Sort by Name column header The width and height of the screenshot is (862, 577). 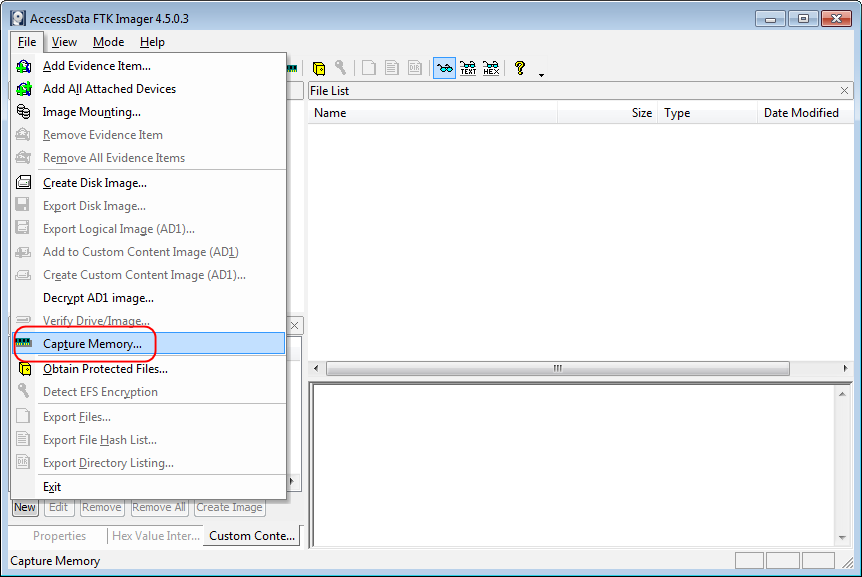pyautogui.click(x=433, y=113)
